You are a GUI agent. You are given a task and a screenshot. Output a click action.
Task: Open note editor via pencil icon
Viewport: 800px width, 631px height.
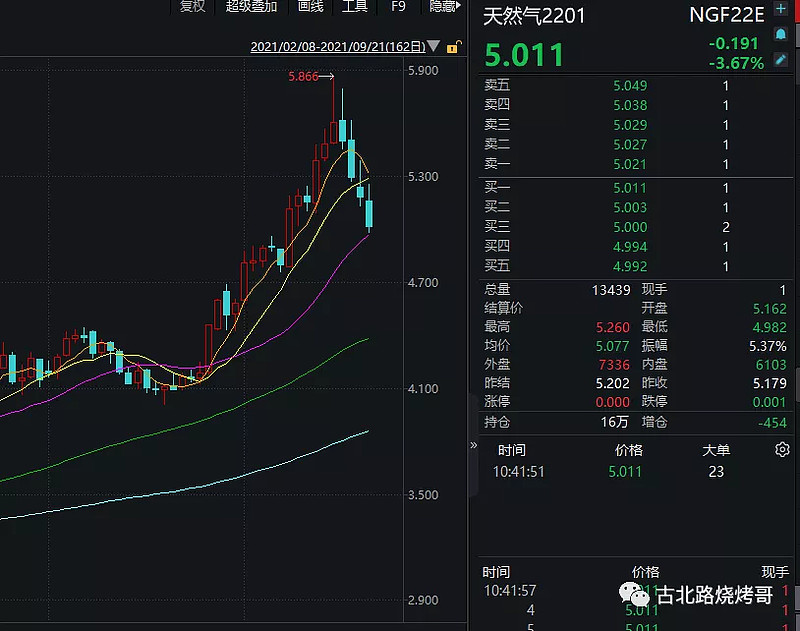click(780, 60)
